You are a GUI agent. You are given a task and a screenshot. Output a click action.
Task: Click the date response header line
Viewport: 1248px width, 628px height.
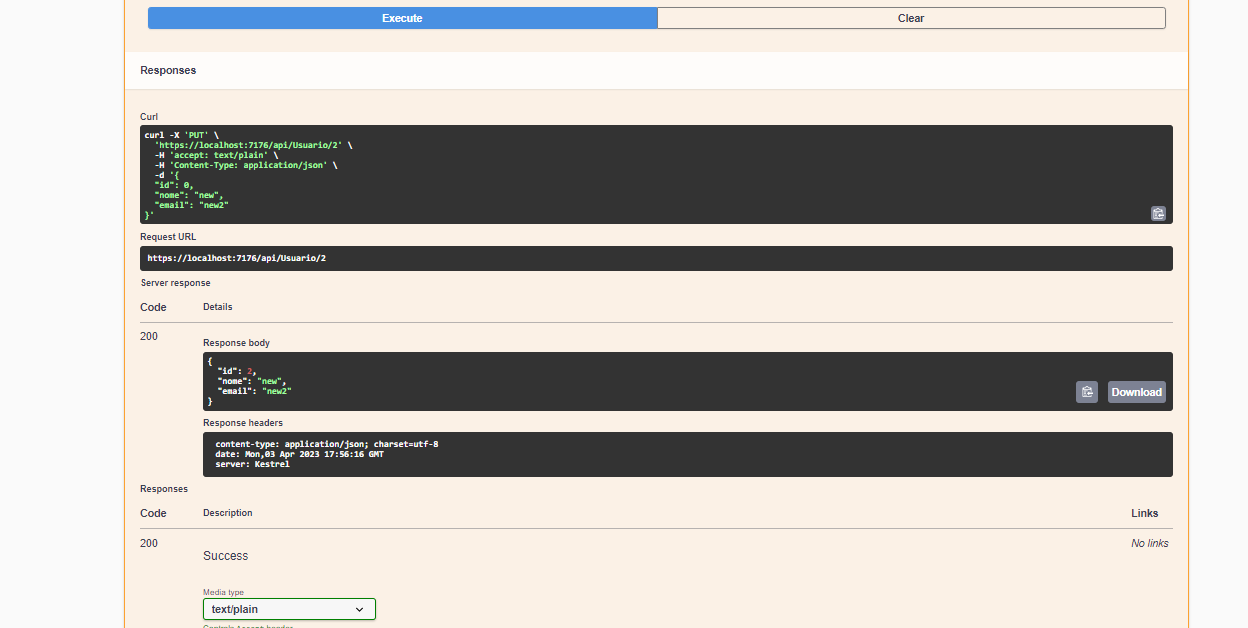pos(299,454)
